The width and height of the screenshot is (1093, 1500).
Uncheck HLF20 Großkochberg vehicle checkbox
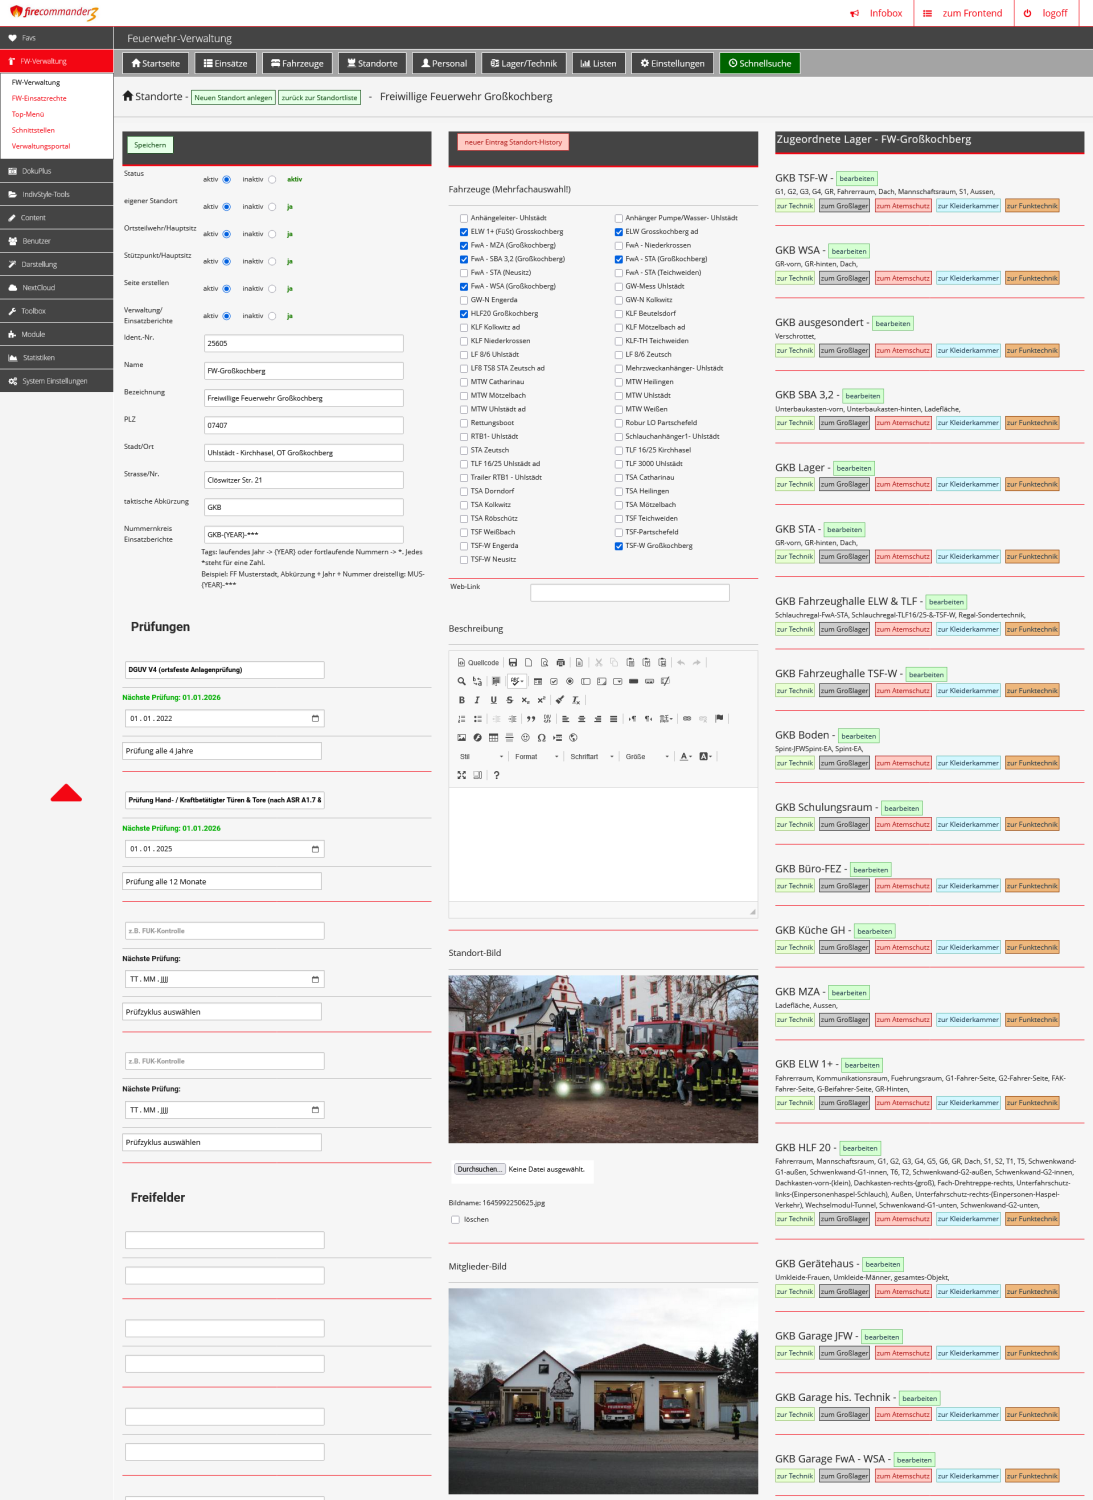click(x=464, y=314)
